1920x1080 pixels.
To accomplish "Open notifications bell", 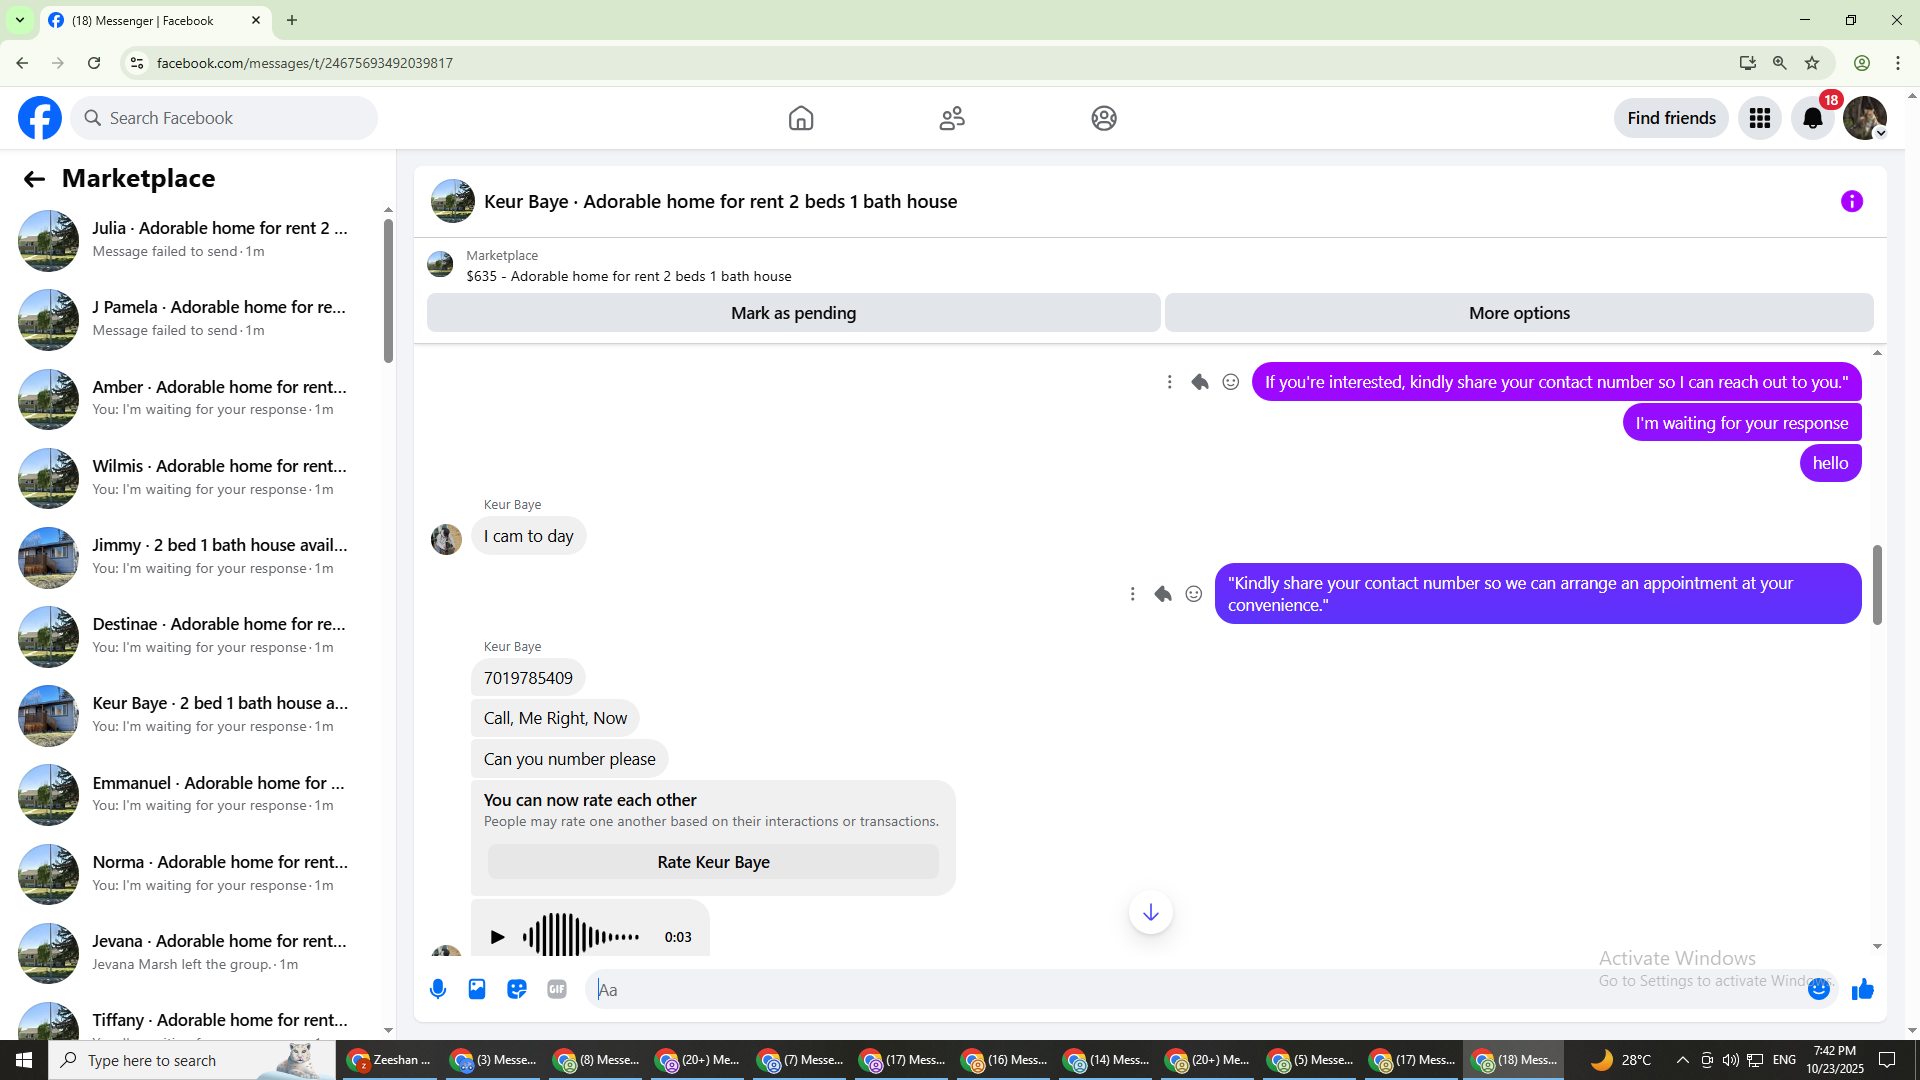I will pos(1812,118).
